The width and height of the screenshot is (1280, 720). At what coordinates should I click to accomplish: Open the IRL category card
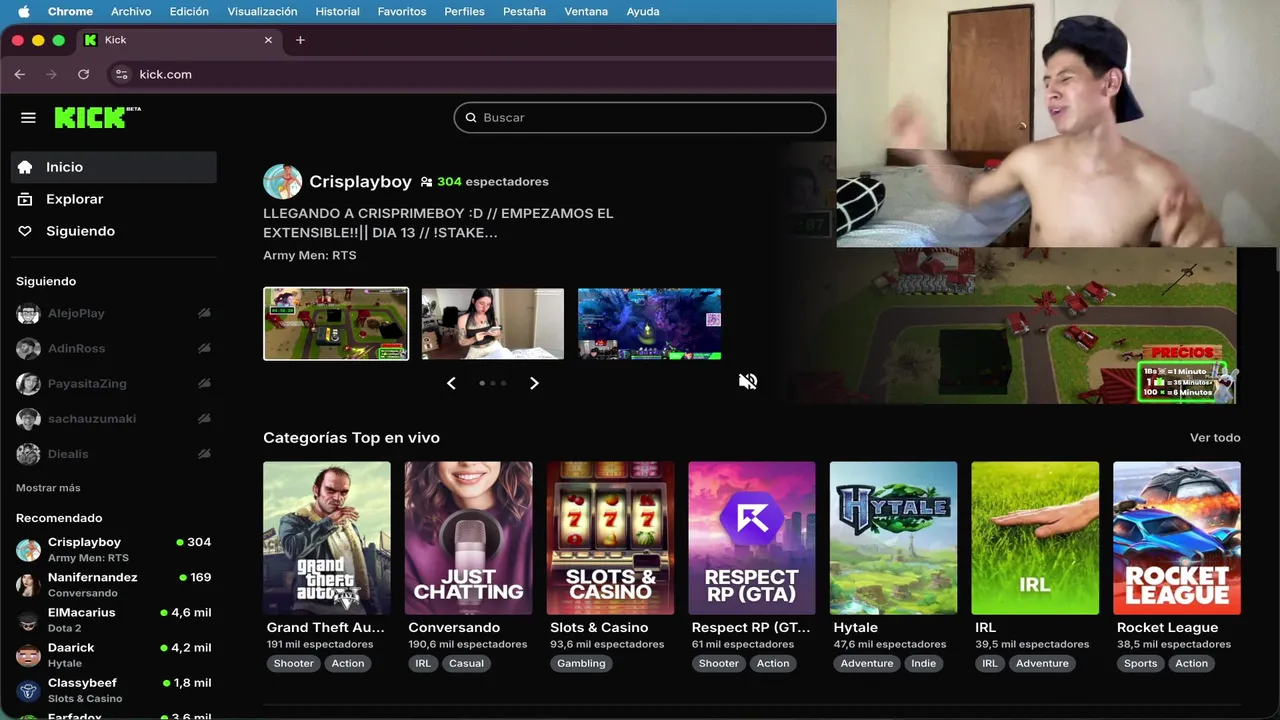[x=1035, y=538]
